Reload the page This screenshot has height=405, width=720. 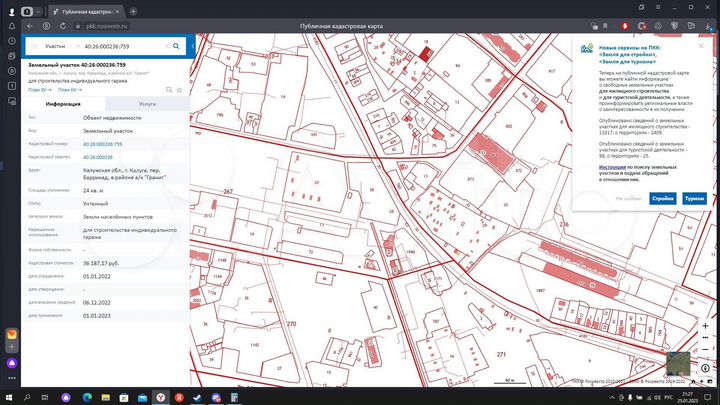tap(63, 26)
